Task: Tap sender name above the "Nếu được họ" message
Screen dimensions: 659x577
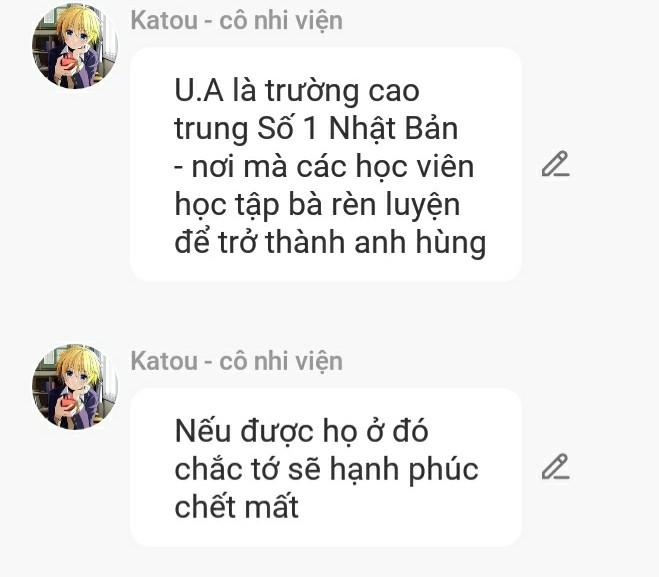Action: 237,361
